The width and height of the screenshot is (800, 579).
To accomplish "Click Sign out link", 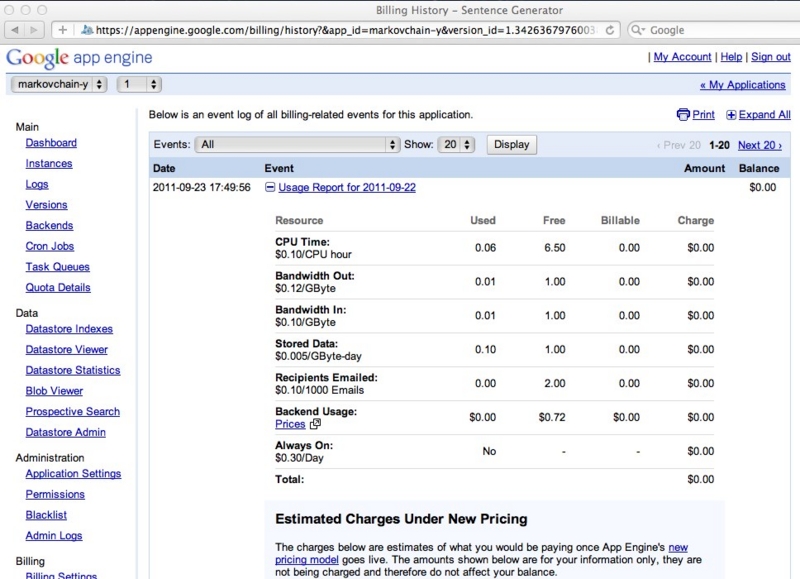I will [x=771, y=57].
